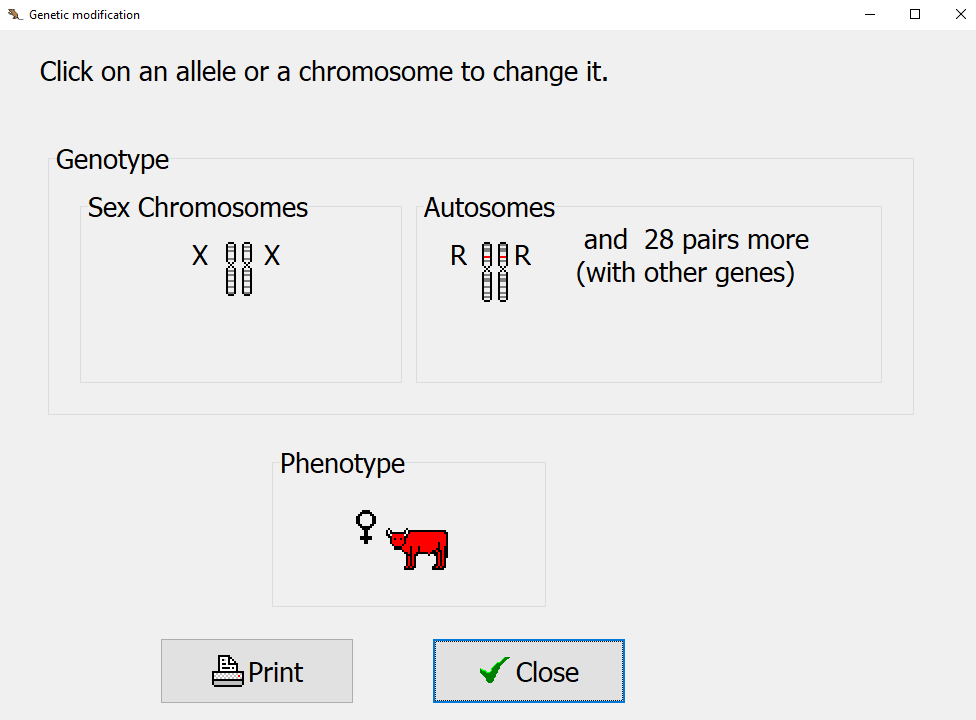The image size is (976, 720).
Task: Click the right X sex chromosome icon
Action: (247, 269)
